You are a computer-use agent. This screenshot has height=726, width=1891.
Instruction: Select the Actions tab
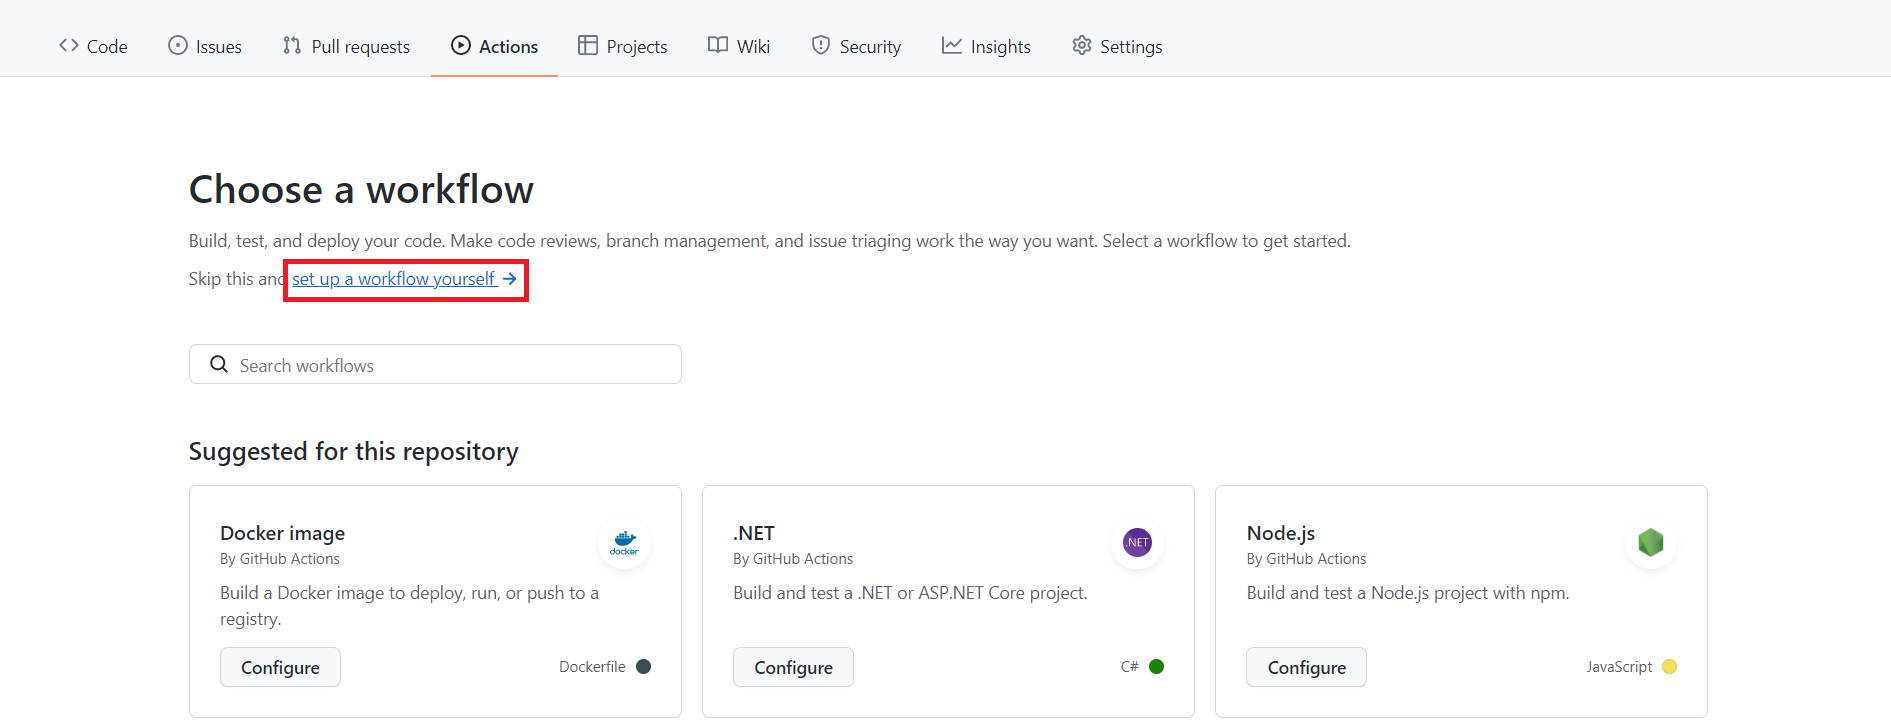pos(494,46)
